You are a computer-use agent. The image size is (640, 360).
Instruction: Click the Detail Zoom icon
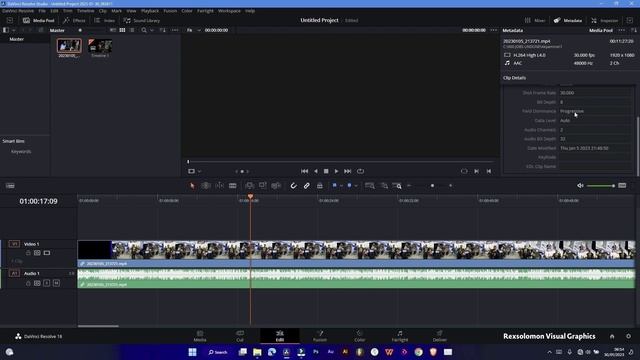(384, 186)
